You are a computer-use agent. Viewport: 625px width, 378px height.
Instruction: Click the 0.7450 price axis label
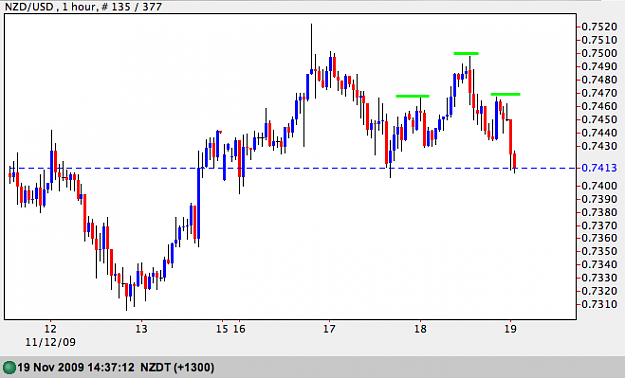point(599,119)
